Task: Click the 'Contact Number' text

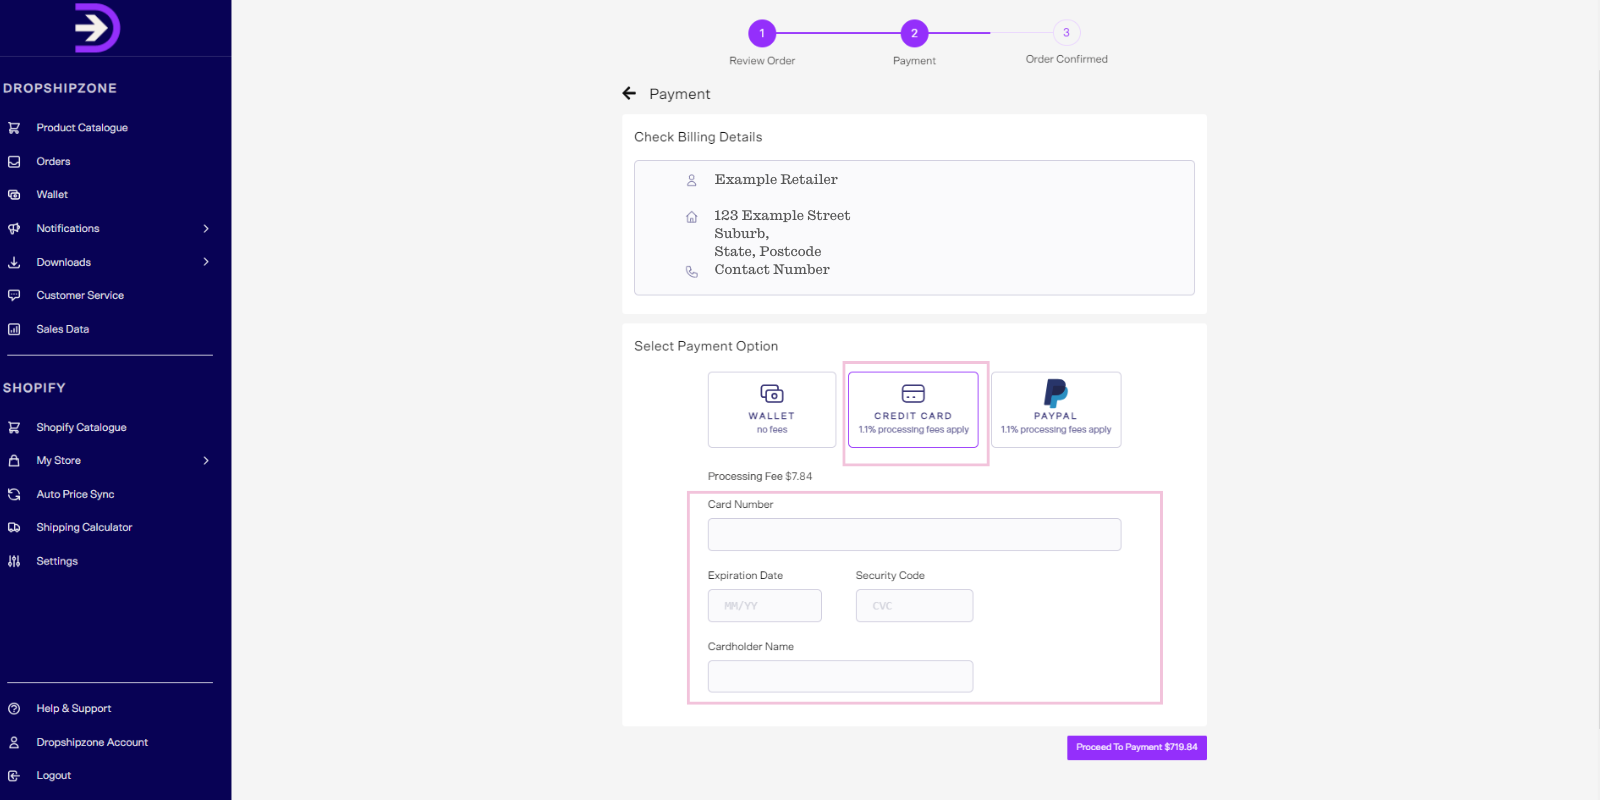Action: (772, 270)
